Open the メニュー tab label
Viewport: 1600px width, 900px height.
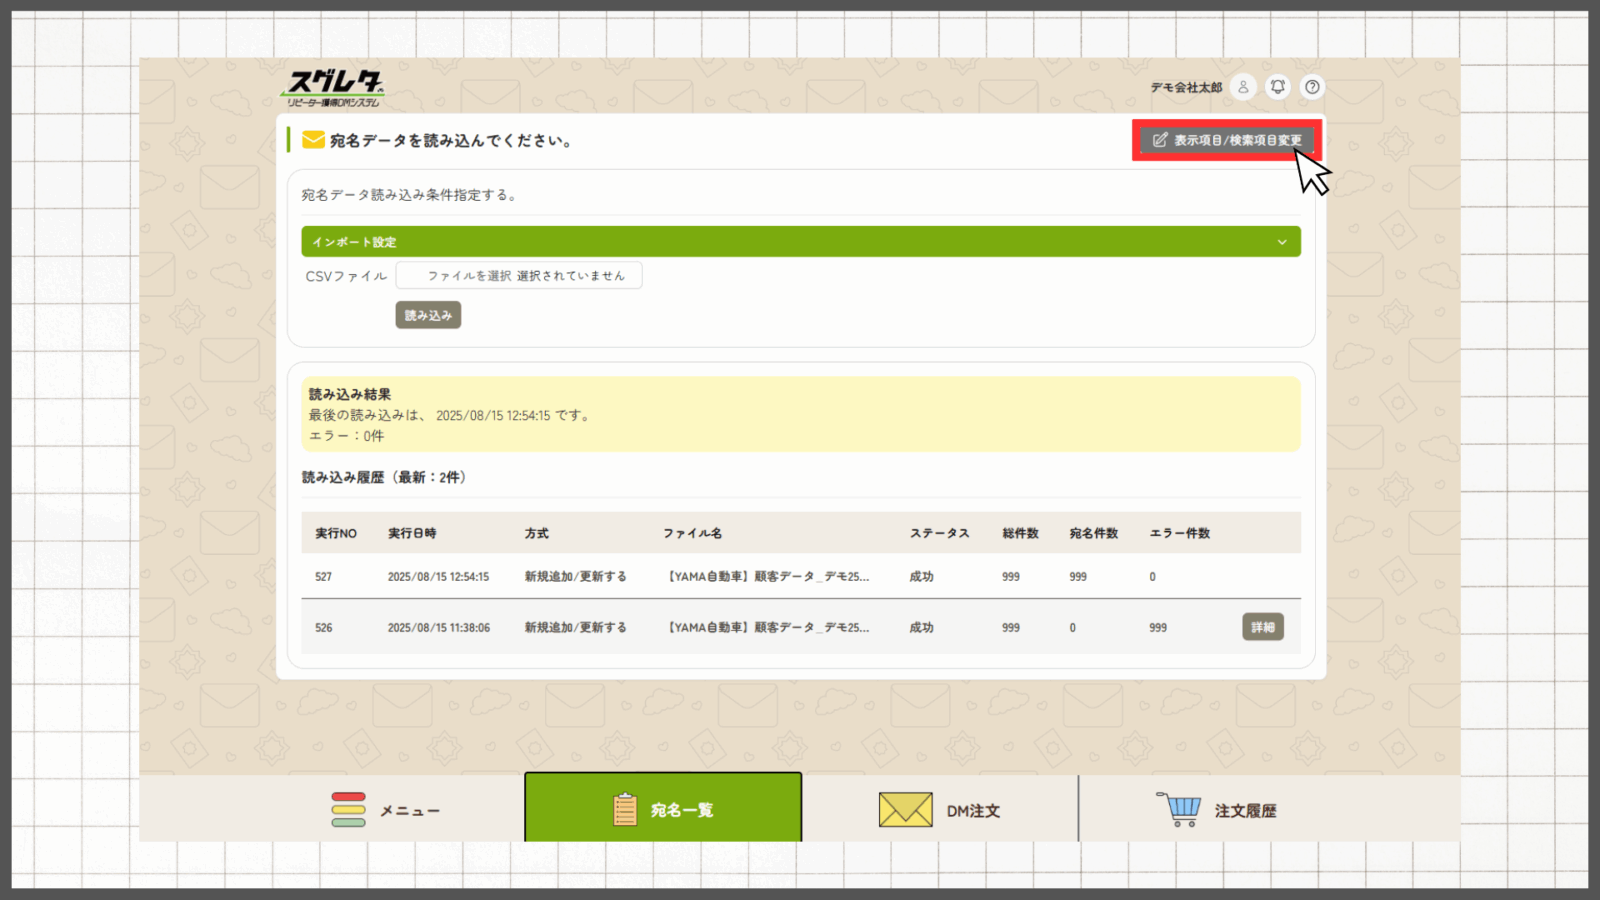click(x=409, y=811)
